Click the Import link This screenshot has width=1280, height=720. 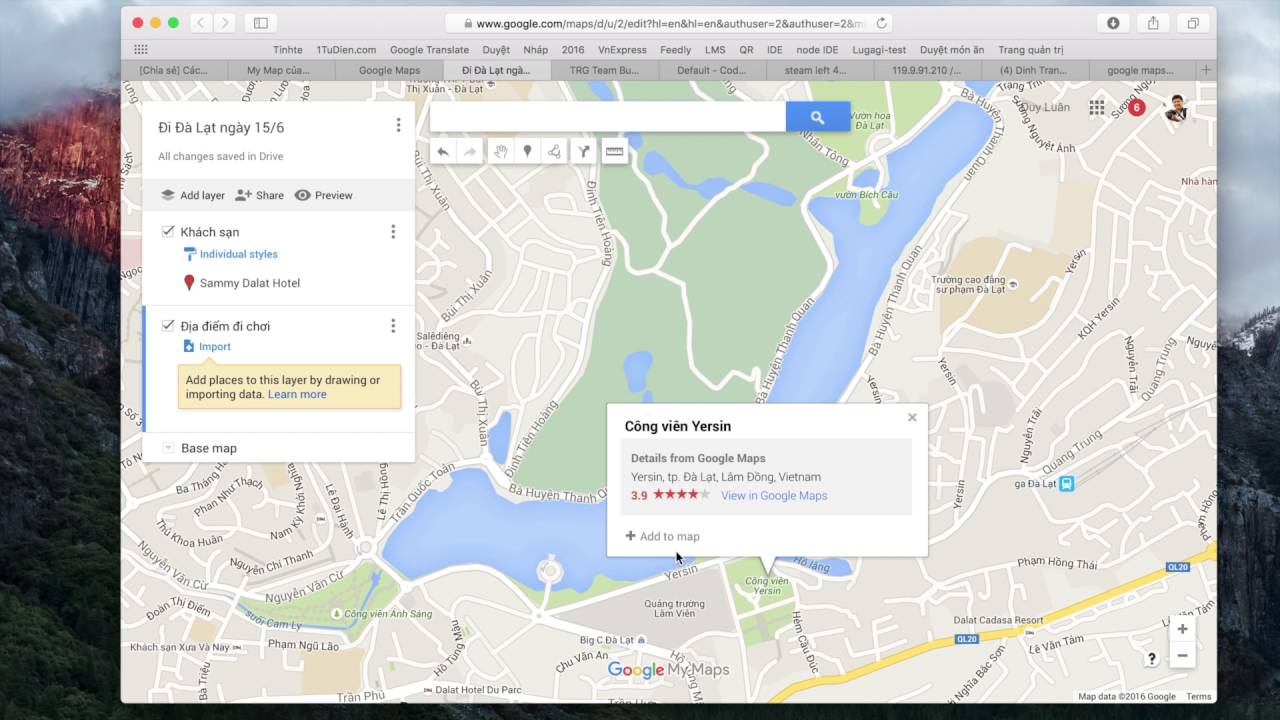point(207,347)
